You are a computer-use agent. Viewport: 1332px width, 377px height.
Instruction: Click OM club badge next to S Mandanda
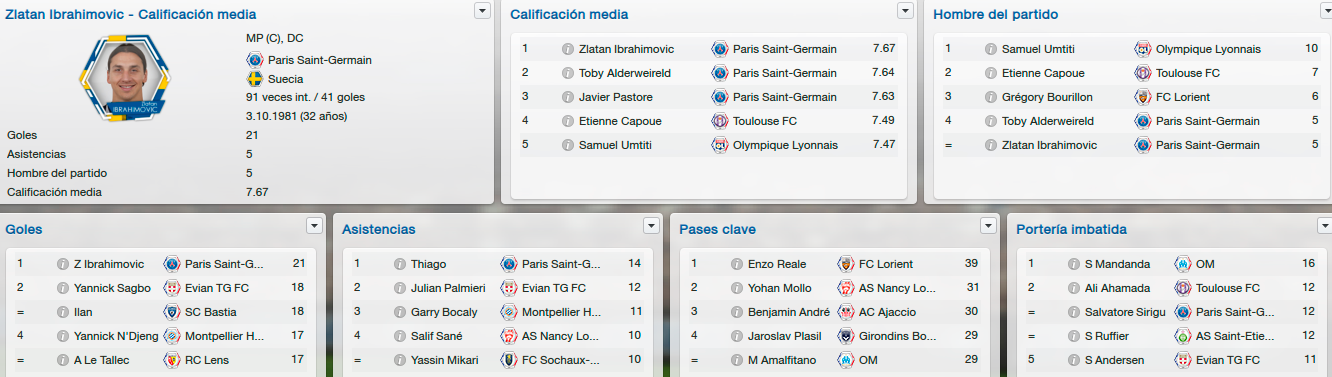[1182, 265]
